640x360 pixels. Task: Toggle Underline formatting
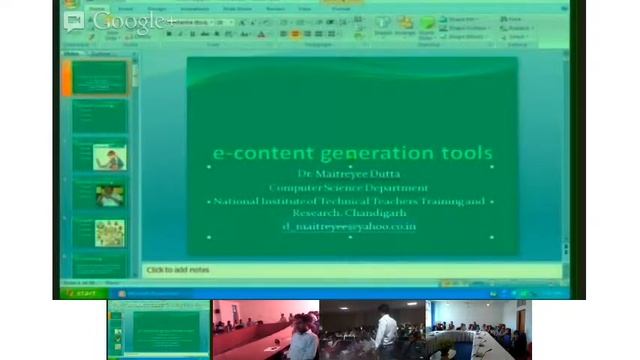click(x=192, y=34)
